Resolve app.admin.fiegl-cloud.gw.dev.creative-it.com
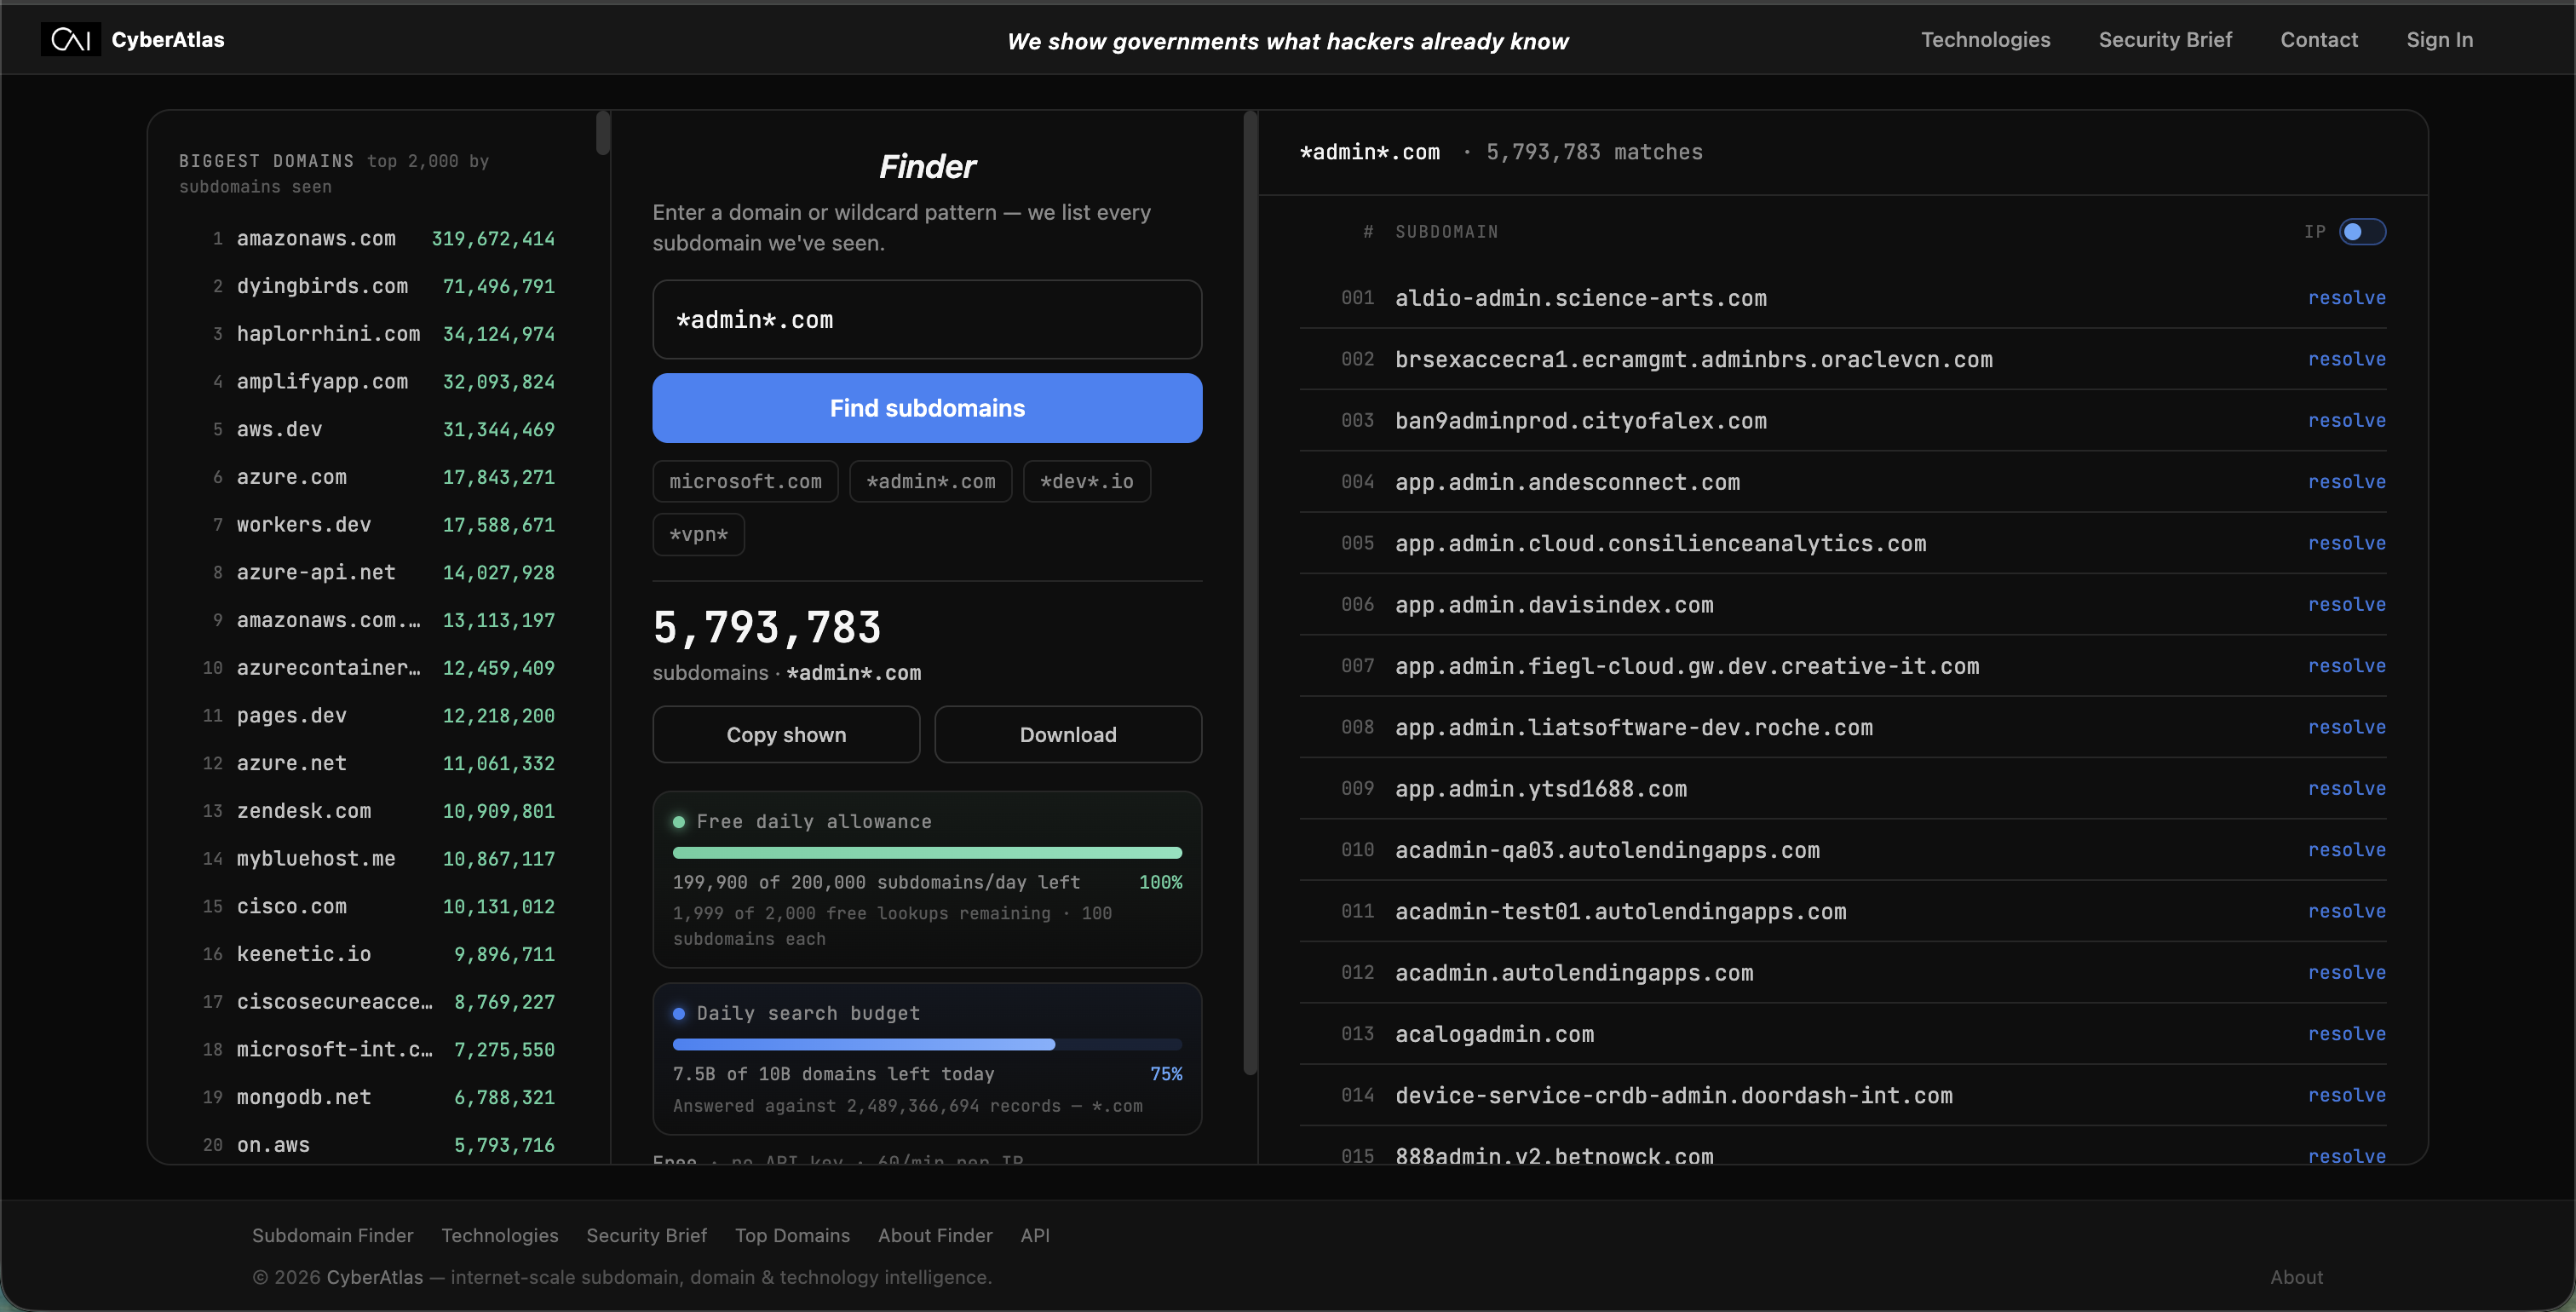The width and height of the screenshot is (2576, 1312). point(2346,666)
